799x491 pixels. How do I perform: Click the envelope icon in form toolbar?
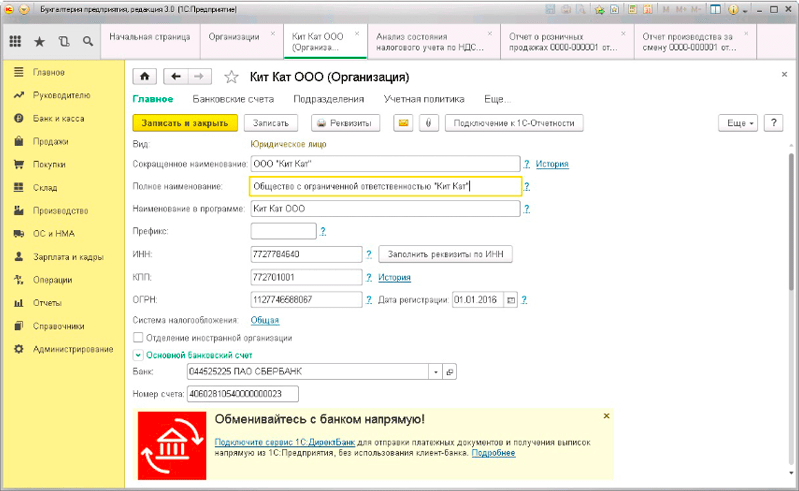[404, 123]
